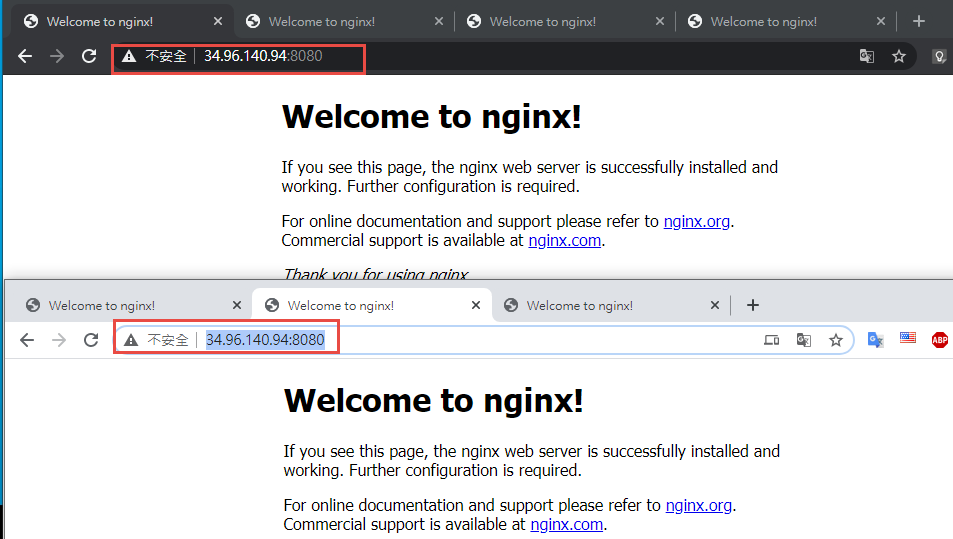Close first tab in light browser window
This screenshot has width=953, height=539.
pos(237,305)
